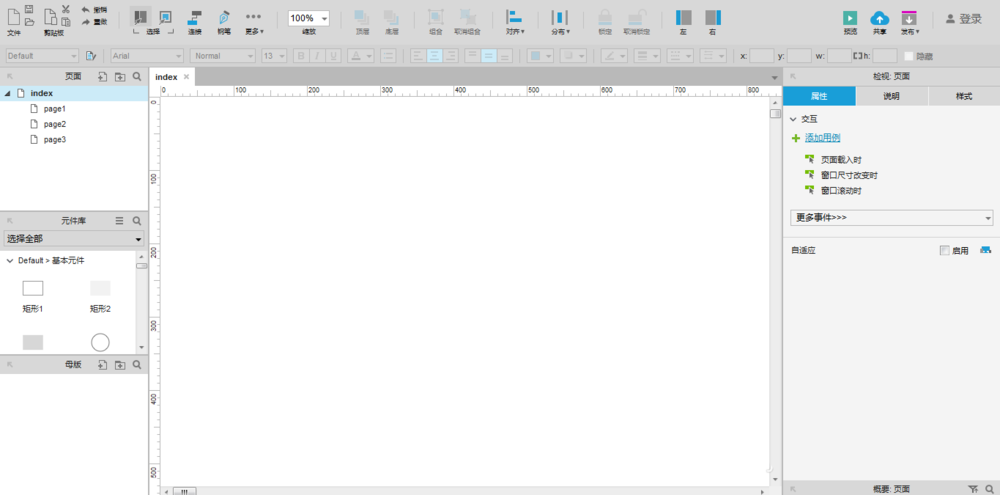Check the 隐藏 hidden checkbox

coord(909,56)
